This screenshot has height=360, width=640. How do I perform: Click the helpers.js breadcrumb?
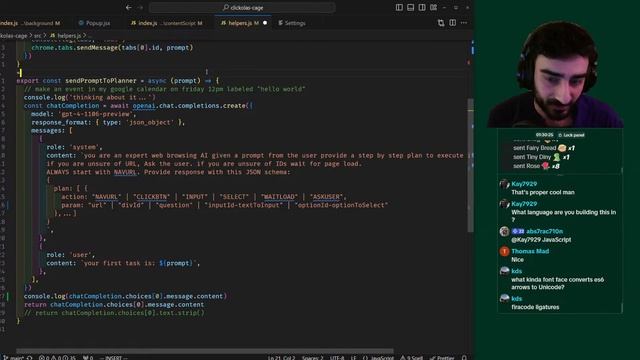pos(69,36)
